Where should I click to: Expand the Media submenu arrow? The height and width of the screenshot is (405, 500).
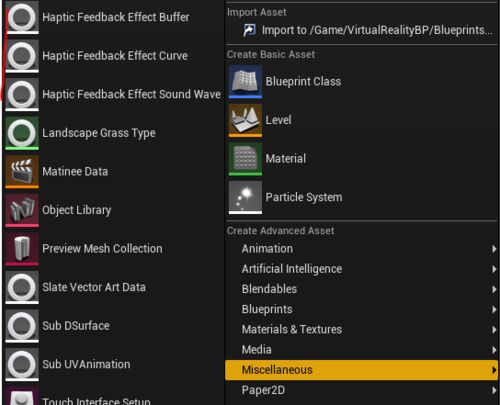pyautogui.click(x=494, y=350)
